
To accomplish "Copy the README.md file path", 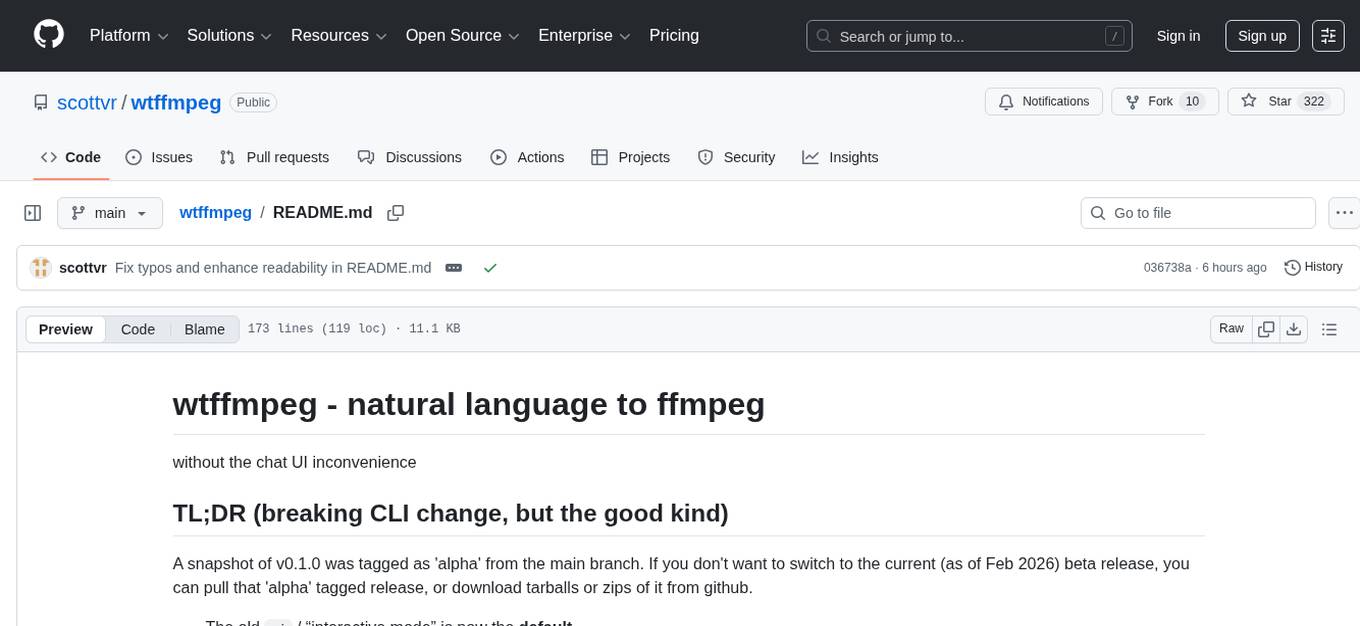I will [x=396, y=213].
